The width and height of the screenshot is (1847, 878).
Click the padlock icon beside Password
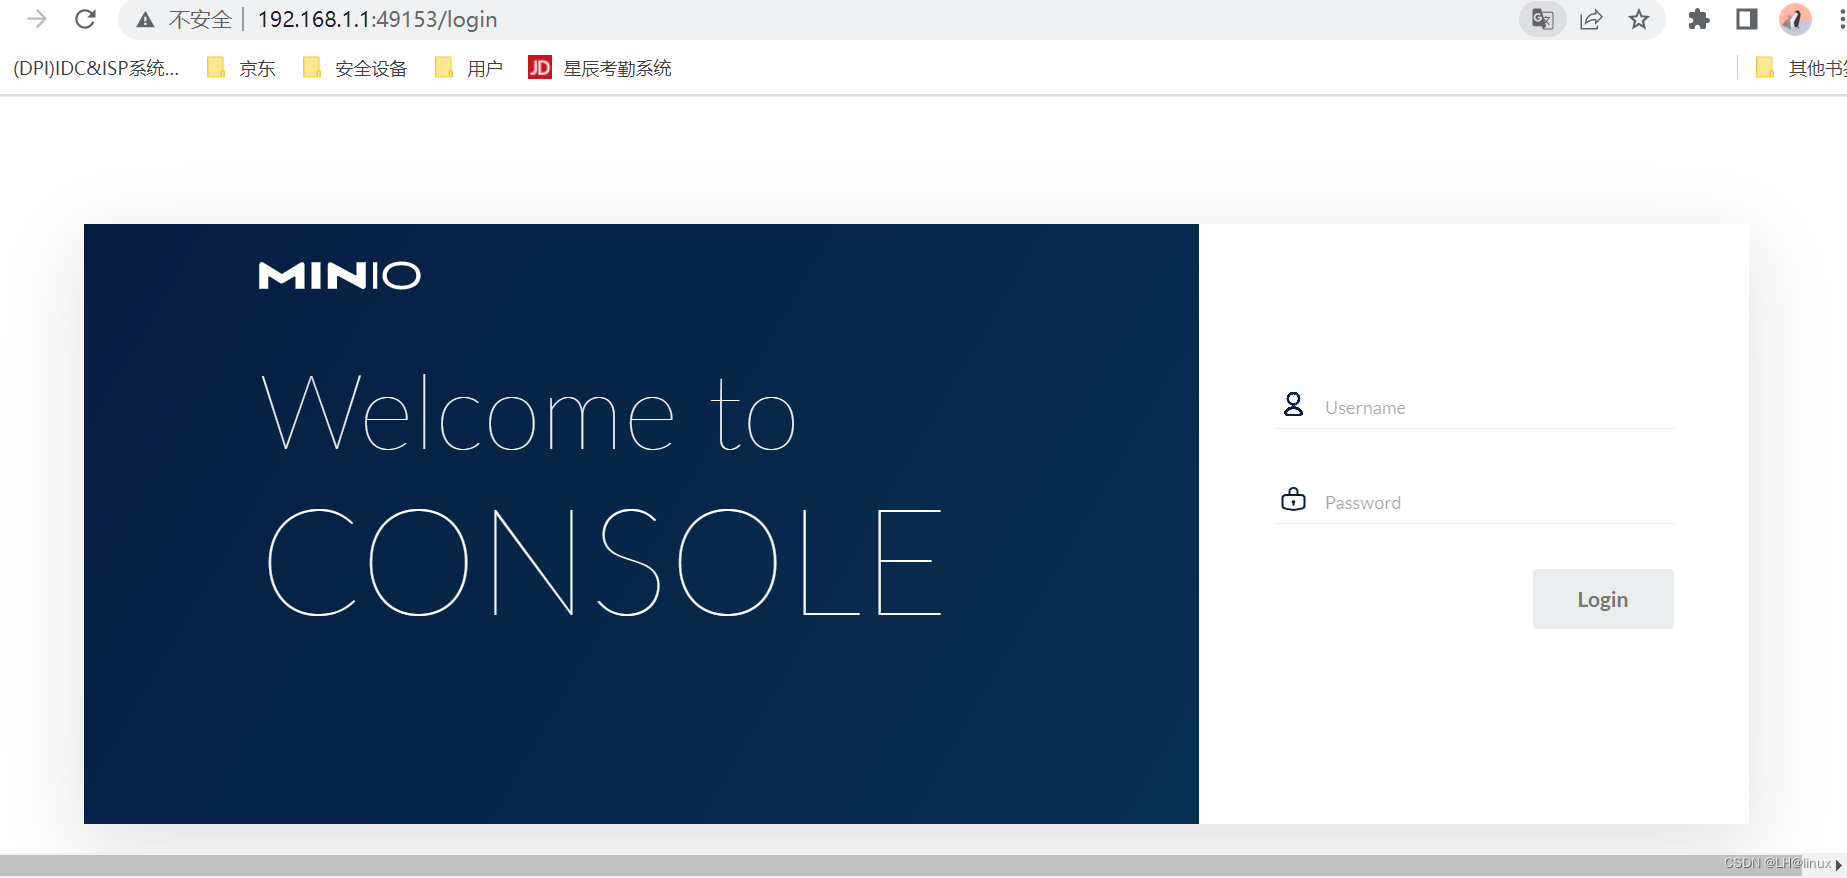click(1293, 499)
